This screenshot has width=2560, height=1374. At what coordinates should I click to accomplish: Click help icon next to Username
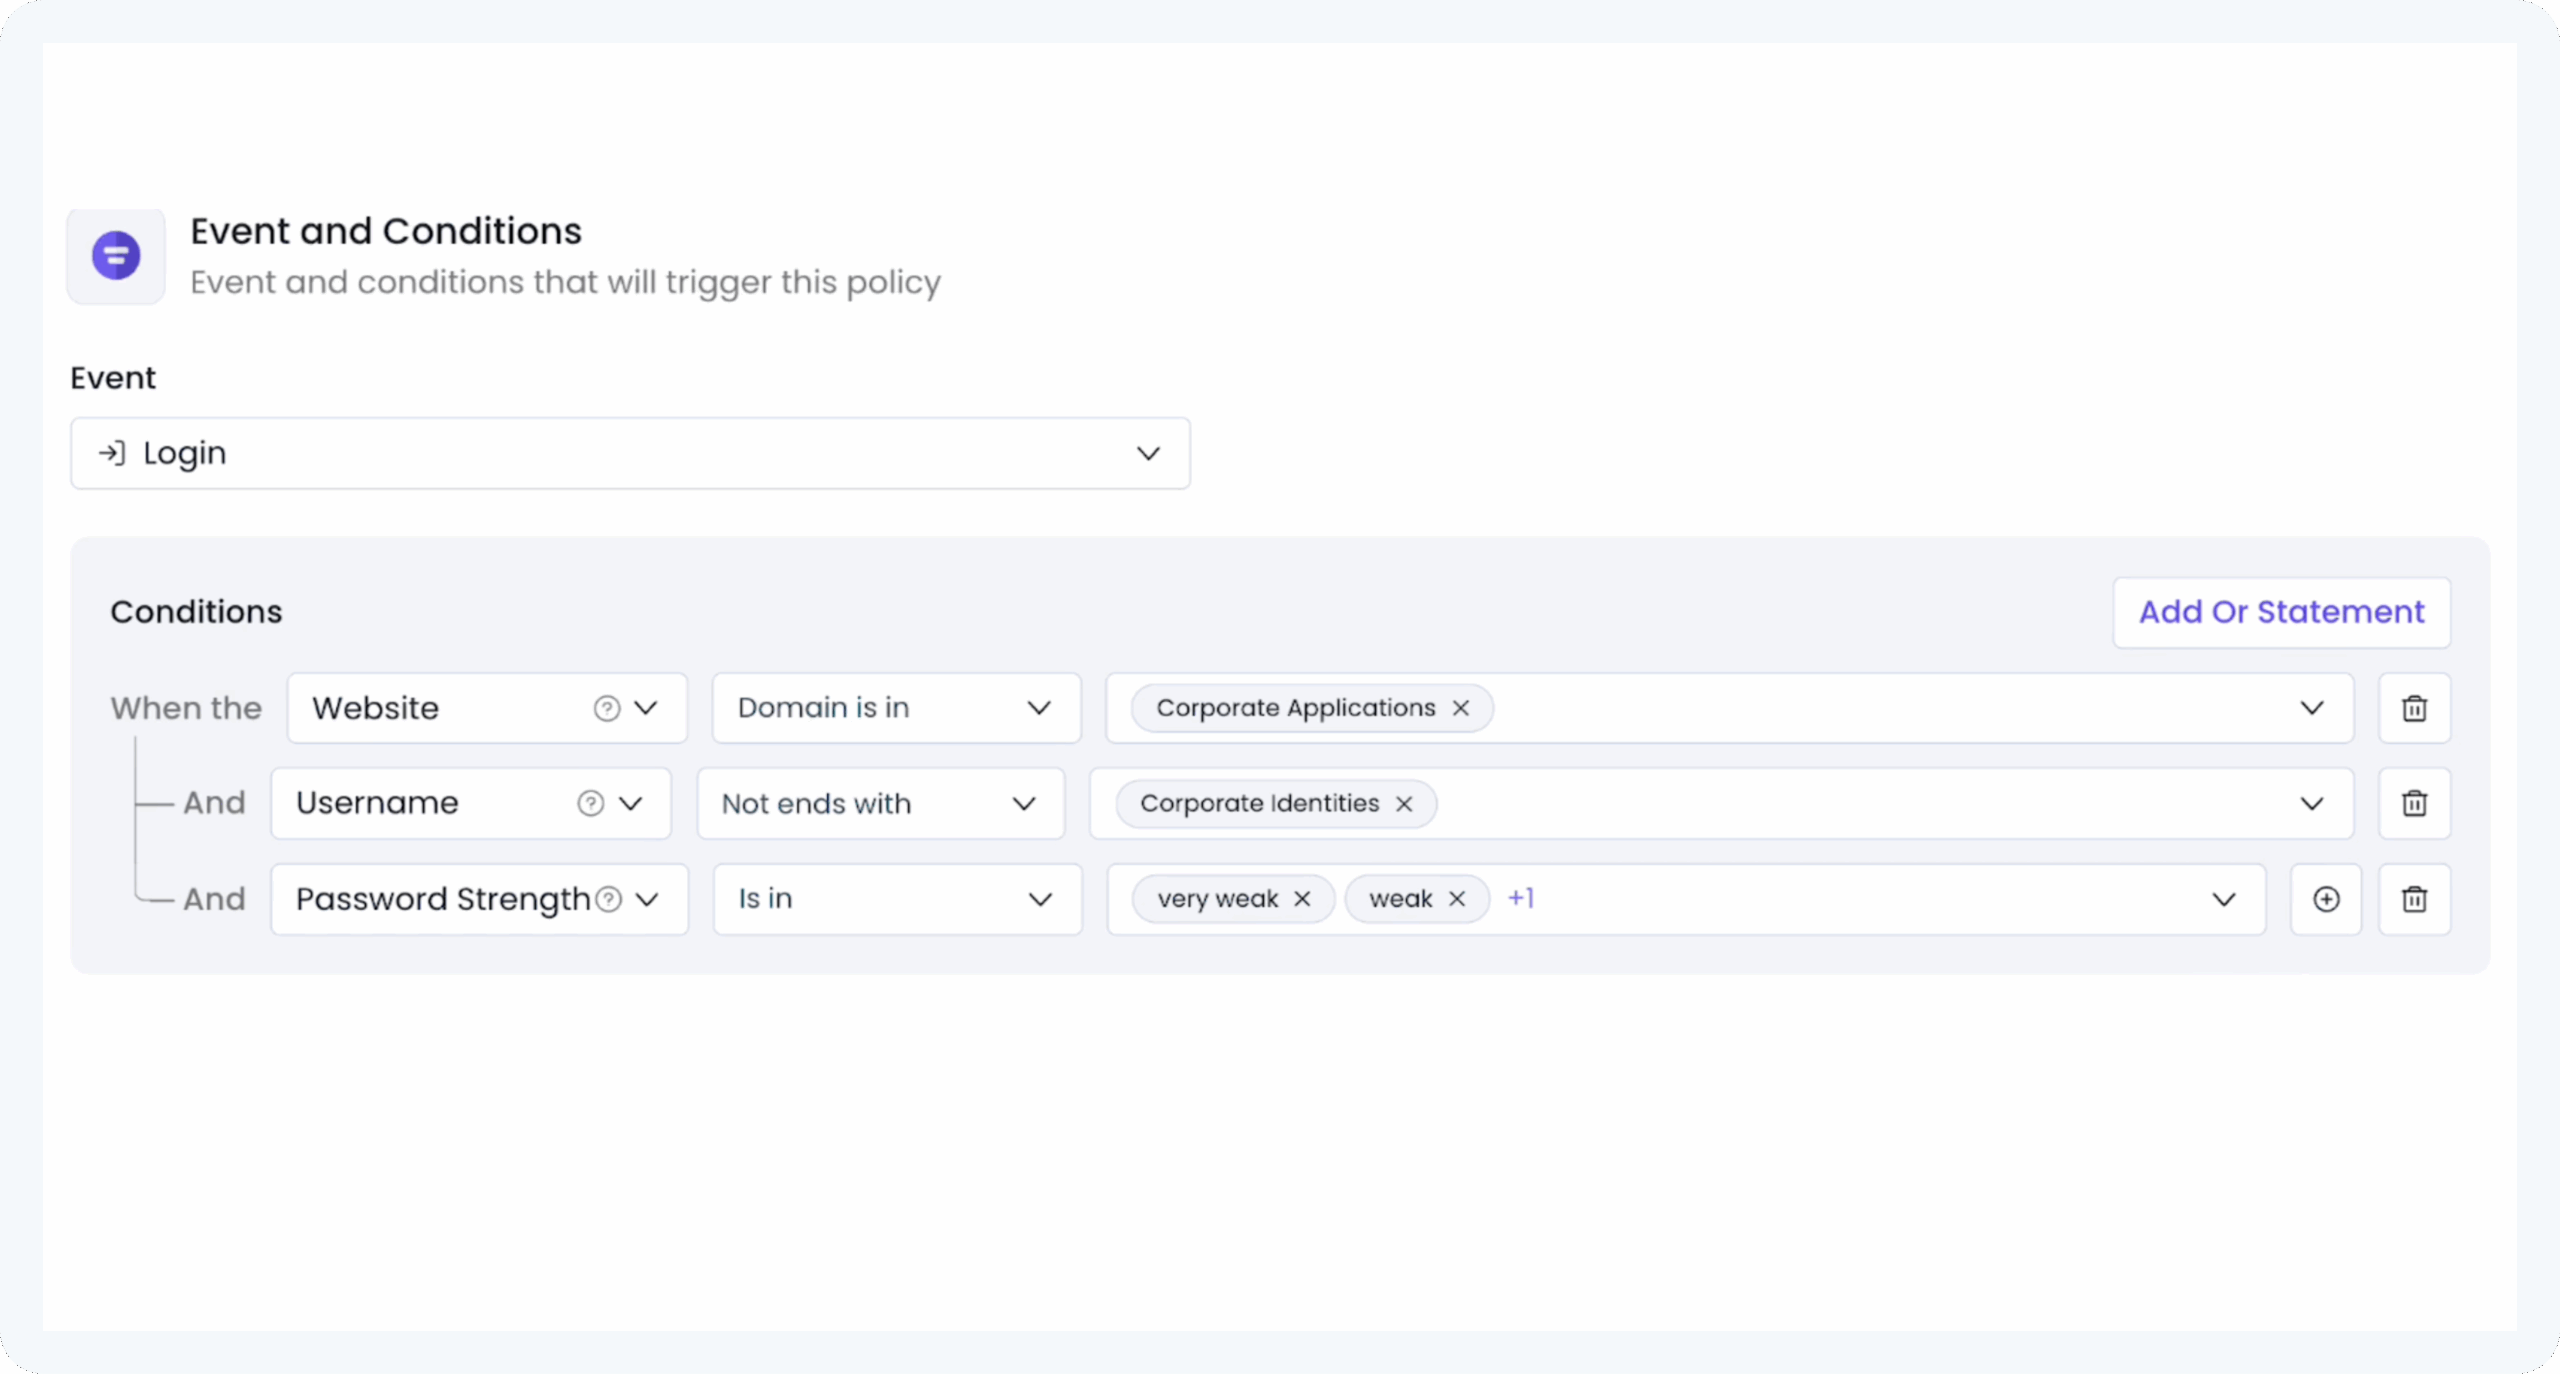pos(590,803)
